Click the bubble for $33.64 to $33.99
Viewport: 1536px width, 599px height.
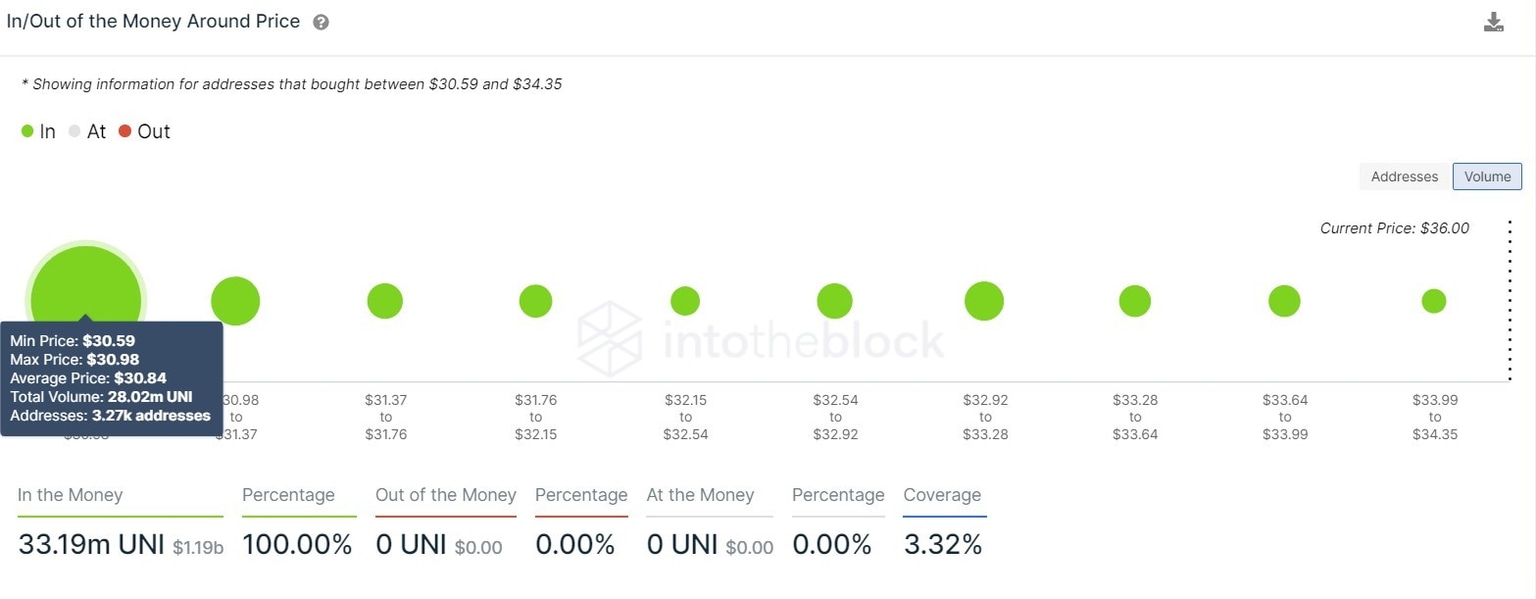pos(1284,301)
